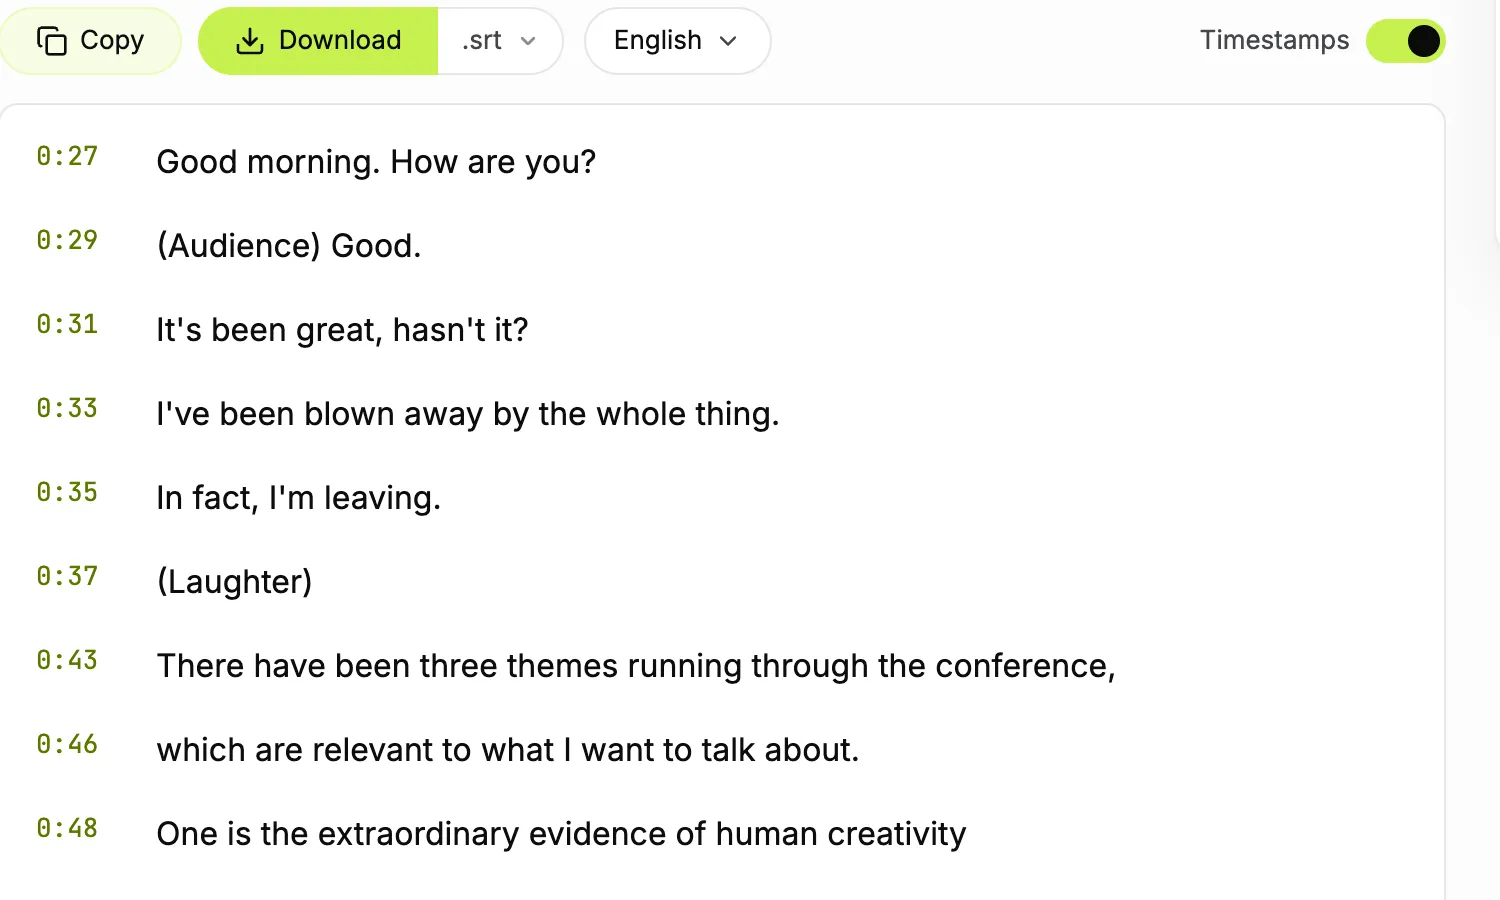Toggle the Timestamps switch off
This screenshot has width=1500, height=900.
pyautogui.click(x=1406, y=41)
